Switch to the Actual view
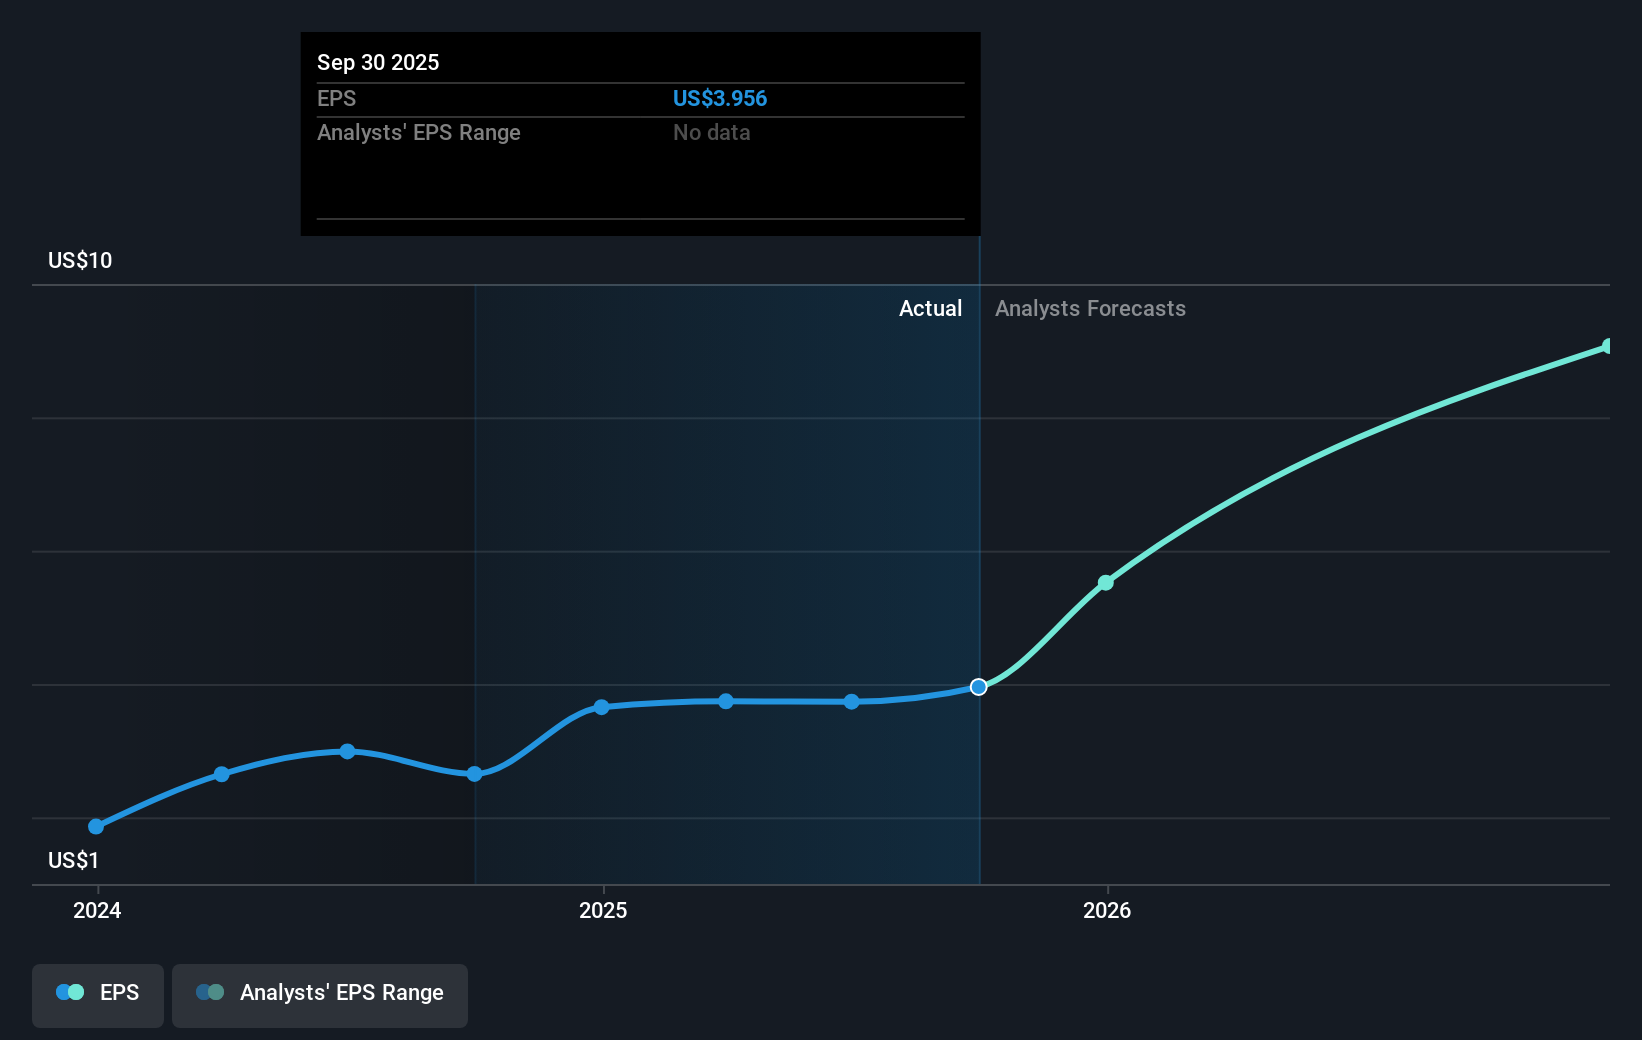 click(930, 309)
